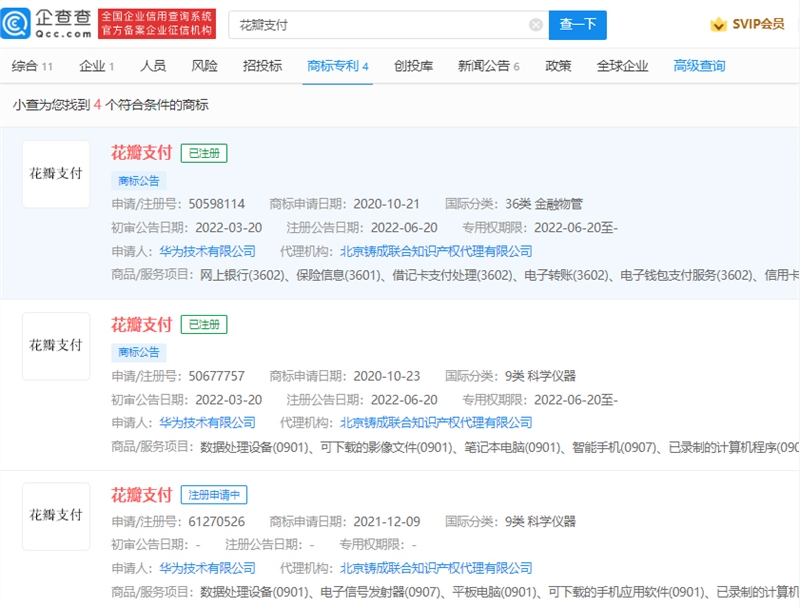Screen dimensions: 800x607
Task: Click the third result's trademark thumbnail
Action: tap(56, 516)
